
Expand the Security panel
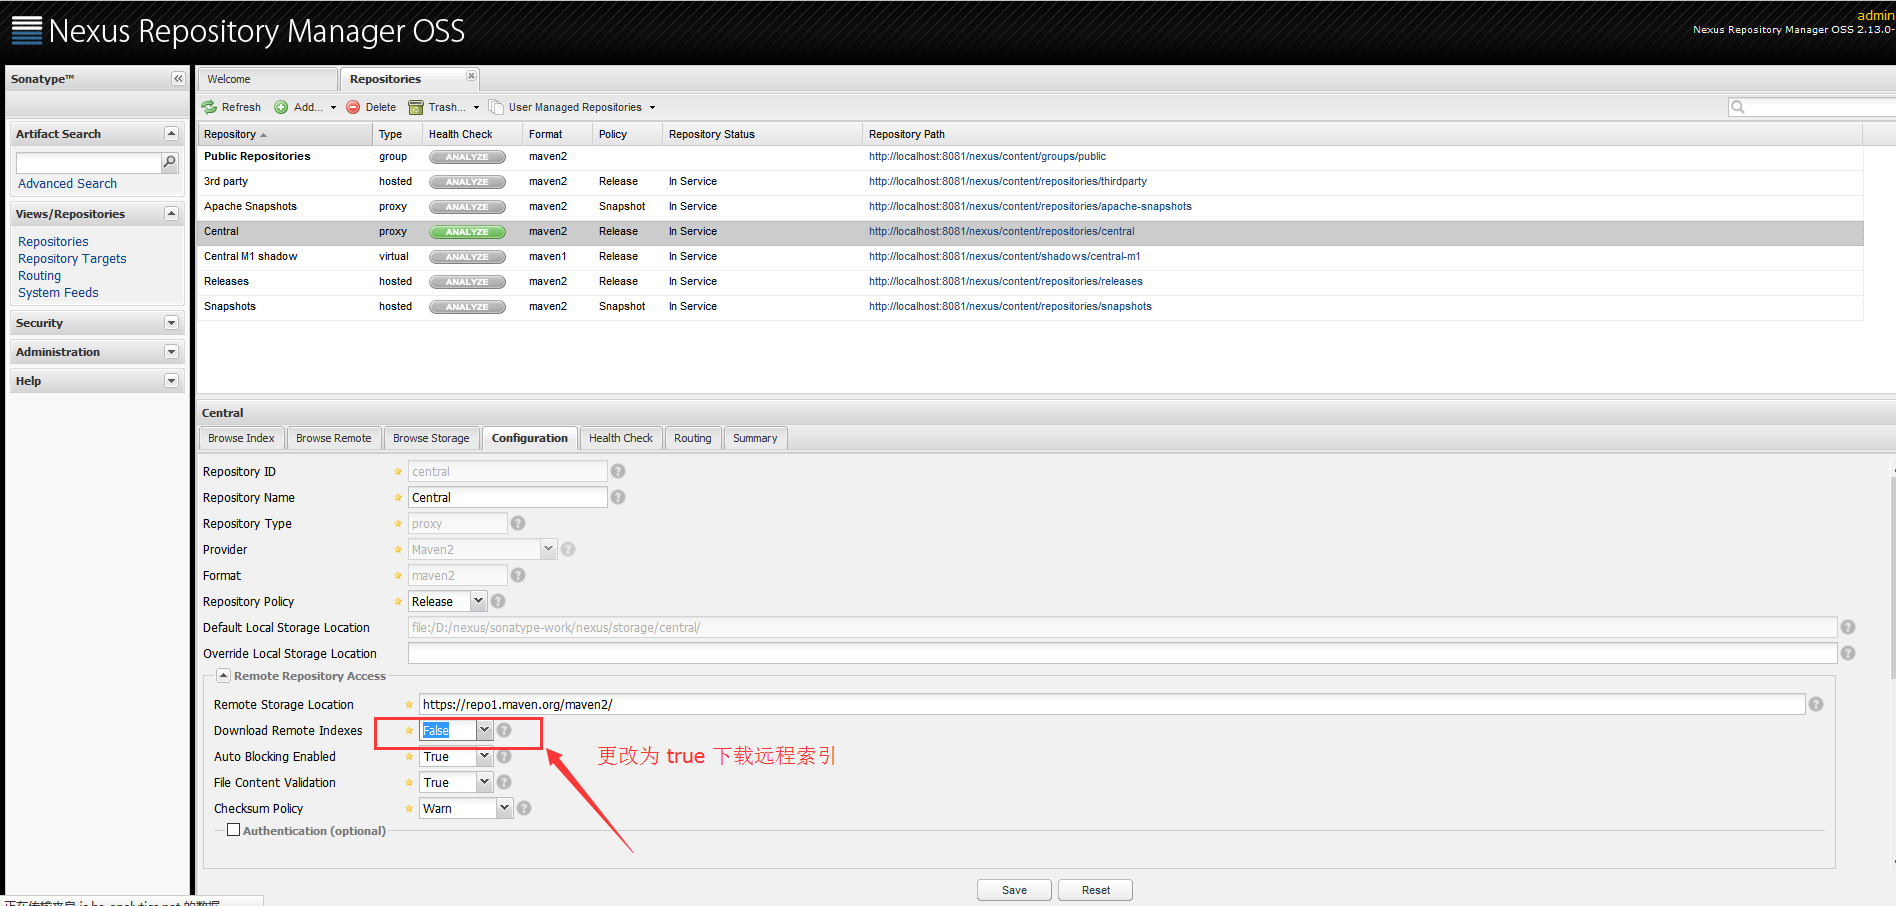(171, 323)
